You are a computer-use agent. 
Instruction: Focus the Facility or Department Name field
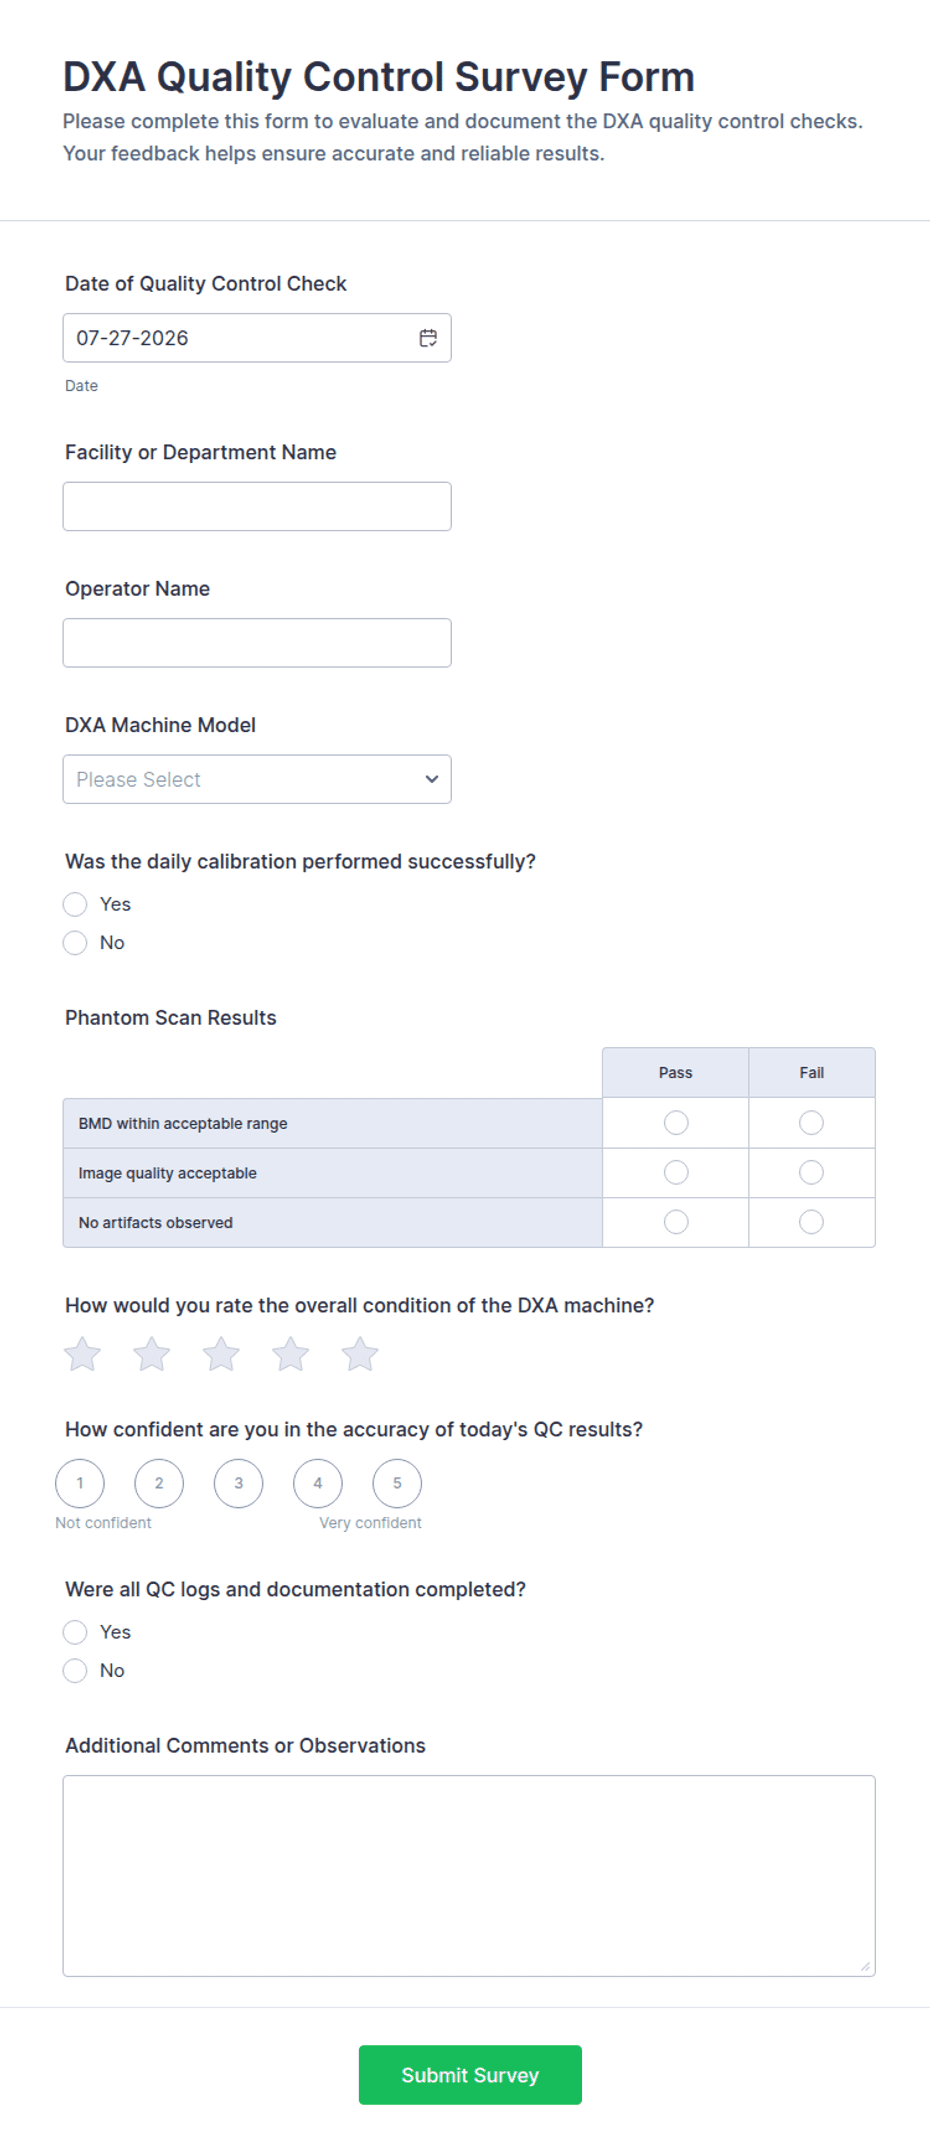257,506
